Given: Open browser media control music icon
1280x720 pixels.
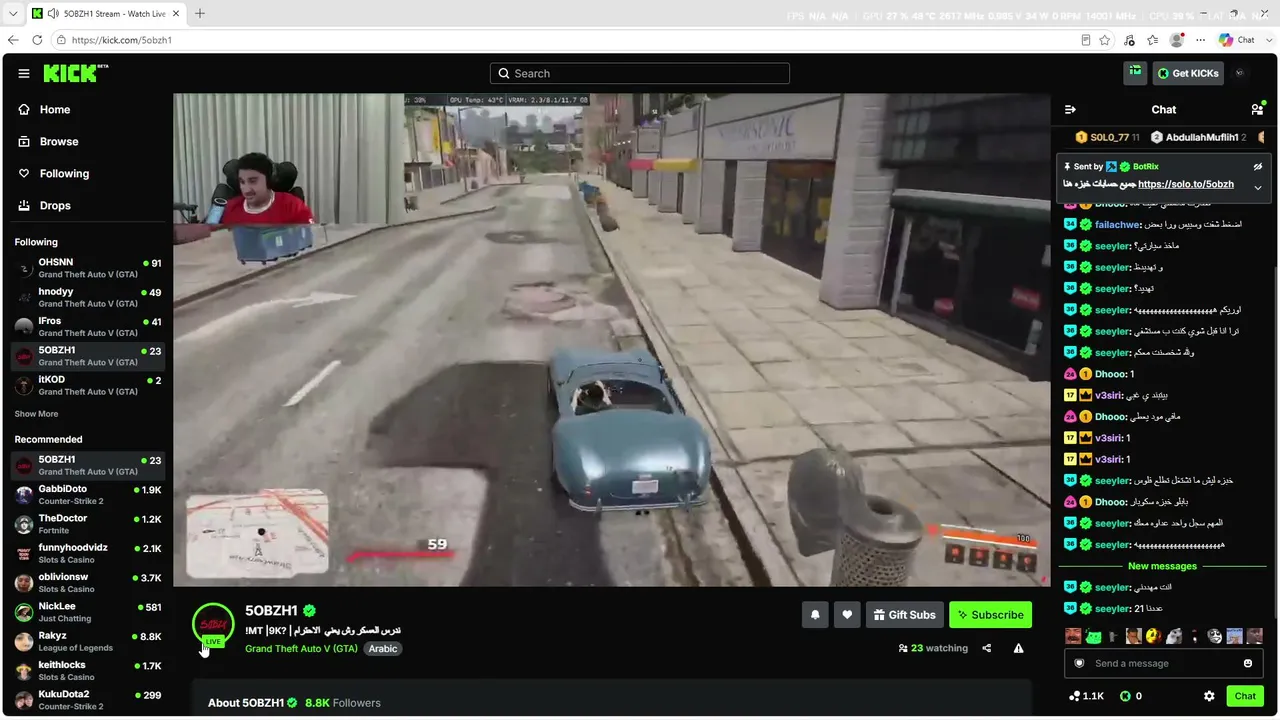Looking at the screenshot, I should click(1129, 40).
